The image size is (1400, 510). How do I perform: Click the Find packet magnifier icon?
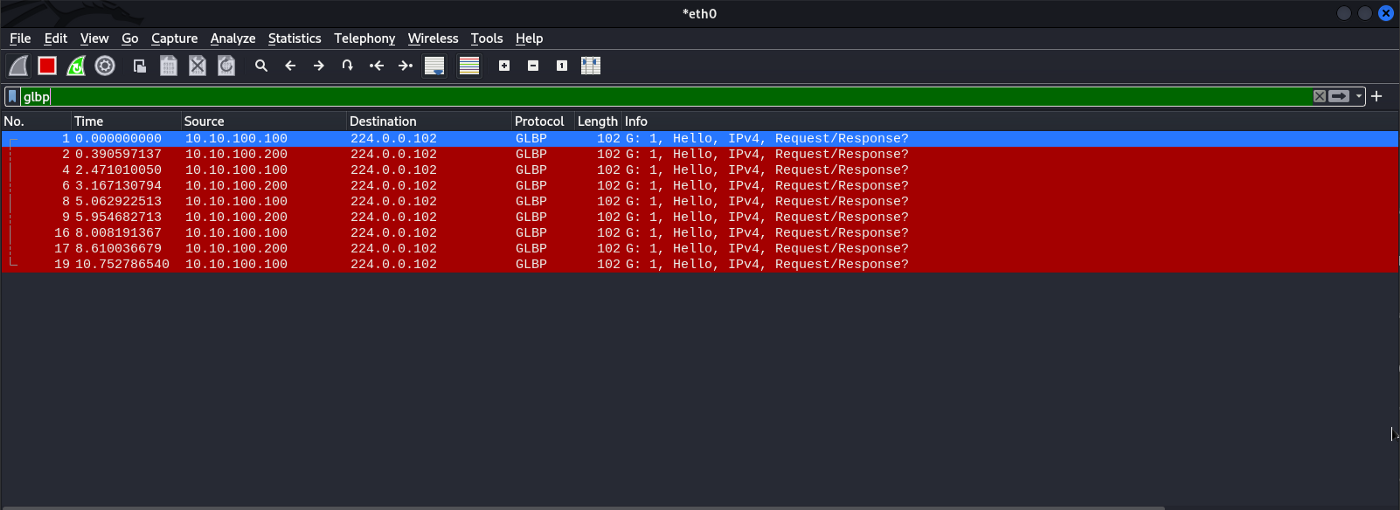click(261, 66)
